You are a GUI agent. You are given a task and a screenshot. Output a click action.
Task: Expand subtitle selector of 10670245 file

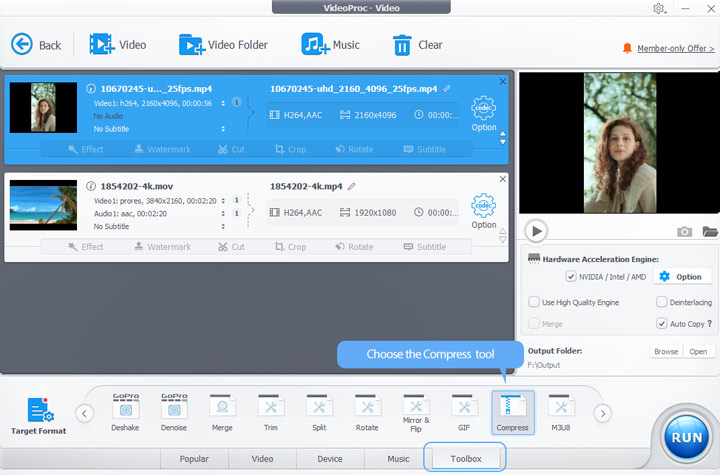tap(223, 129)
